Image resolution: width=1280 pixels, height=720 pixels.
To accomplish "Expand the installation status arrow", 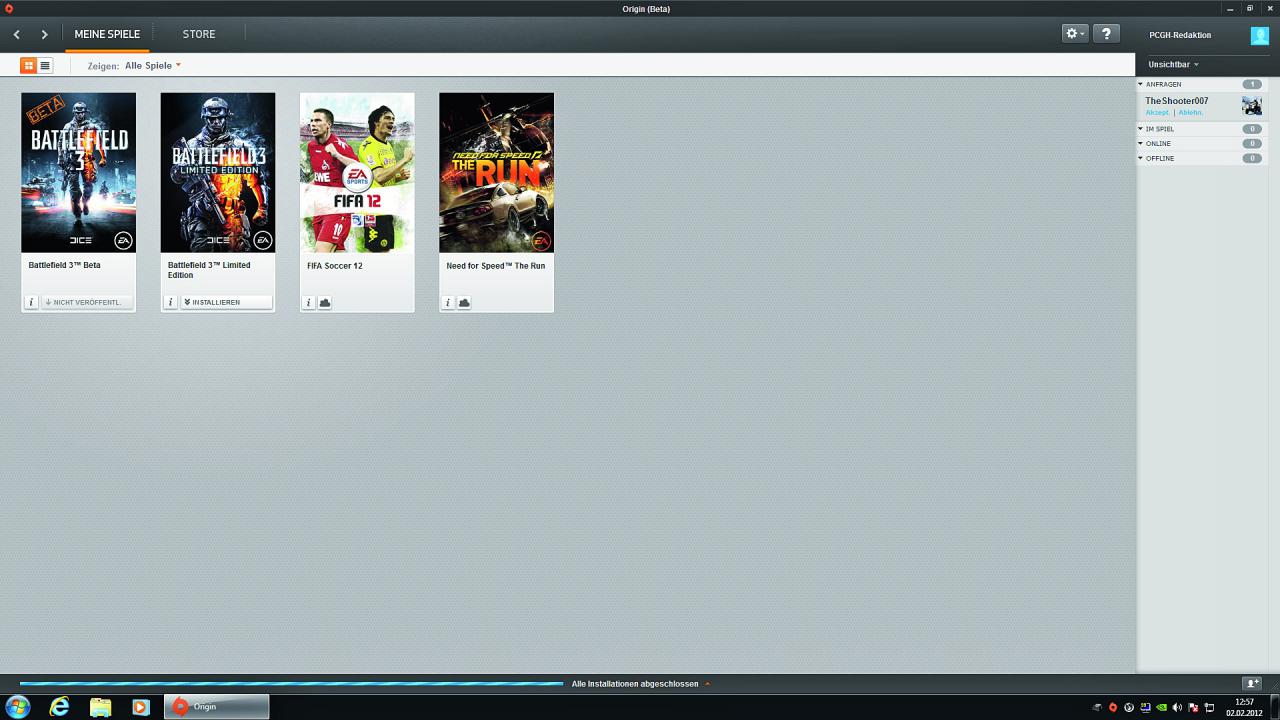I will [x=707, y=684].
